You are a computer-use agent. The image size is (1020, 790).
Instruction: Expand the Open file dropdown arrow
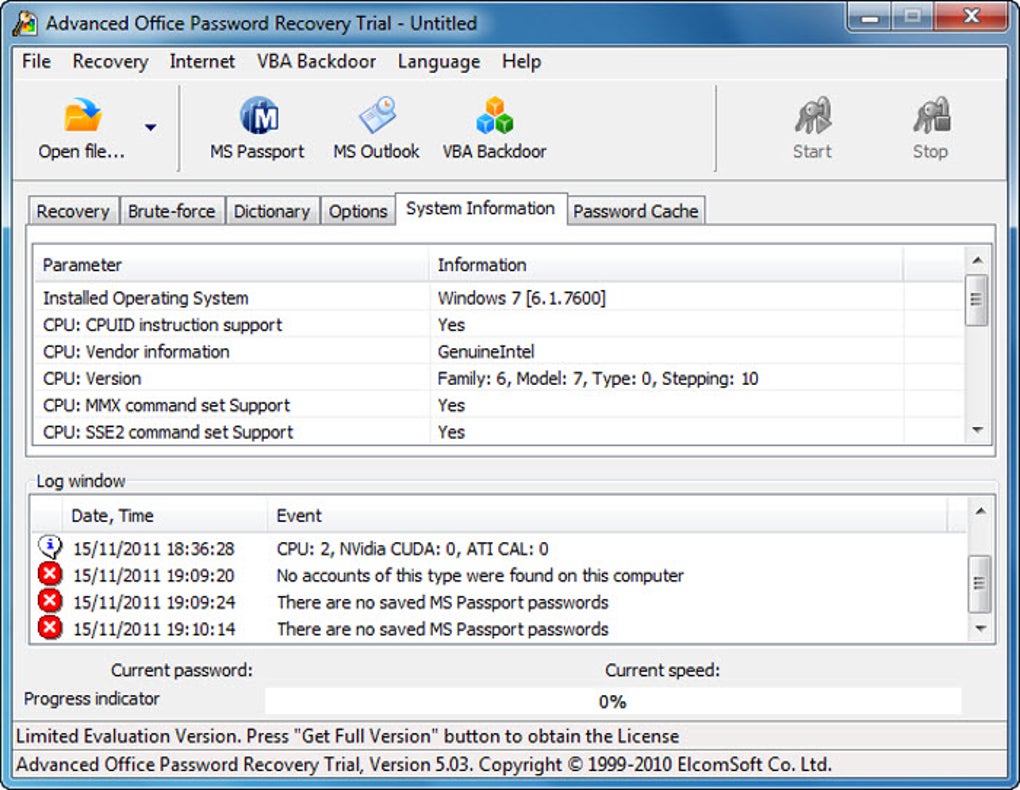coord(150,128)
